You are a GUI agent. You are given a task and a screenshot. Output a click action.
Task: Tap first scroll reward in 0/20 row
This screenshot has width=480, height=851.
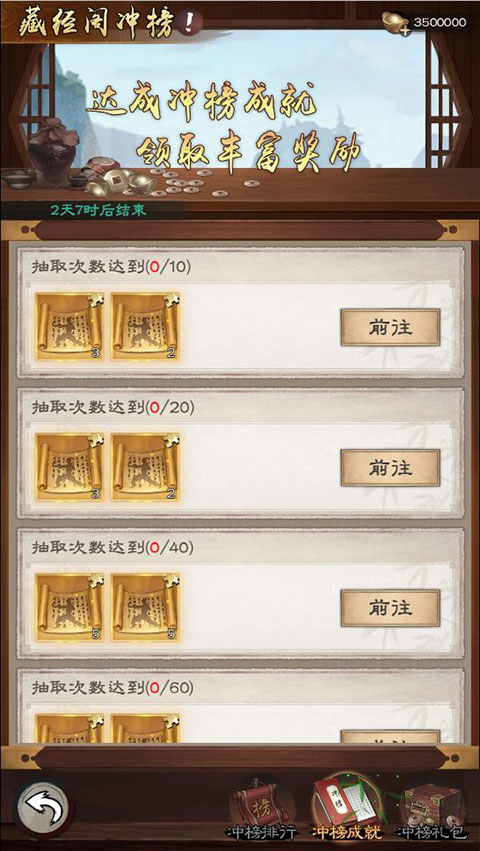pyautogui.click(x=70, y=467)
